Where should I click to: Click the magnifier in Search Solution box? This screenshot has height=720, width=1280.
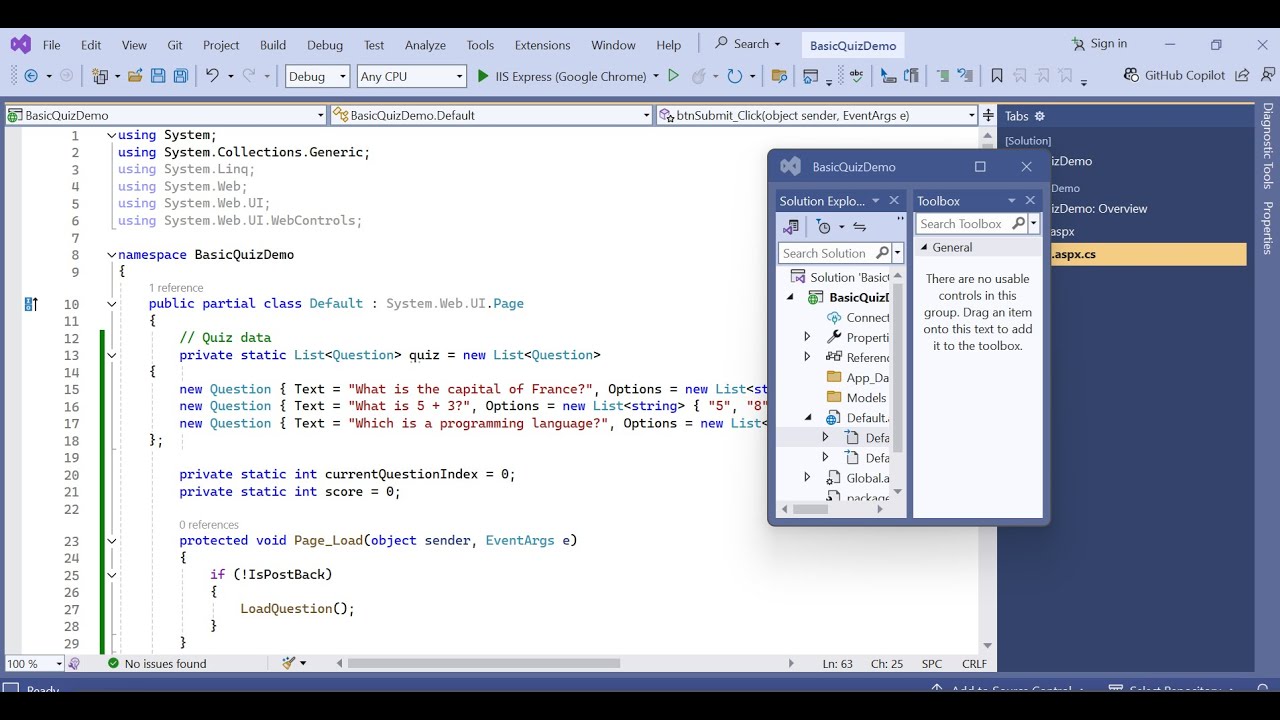[x=882, y=253]
